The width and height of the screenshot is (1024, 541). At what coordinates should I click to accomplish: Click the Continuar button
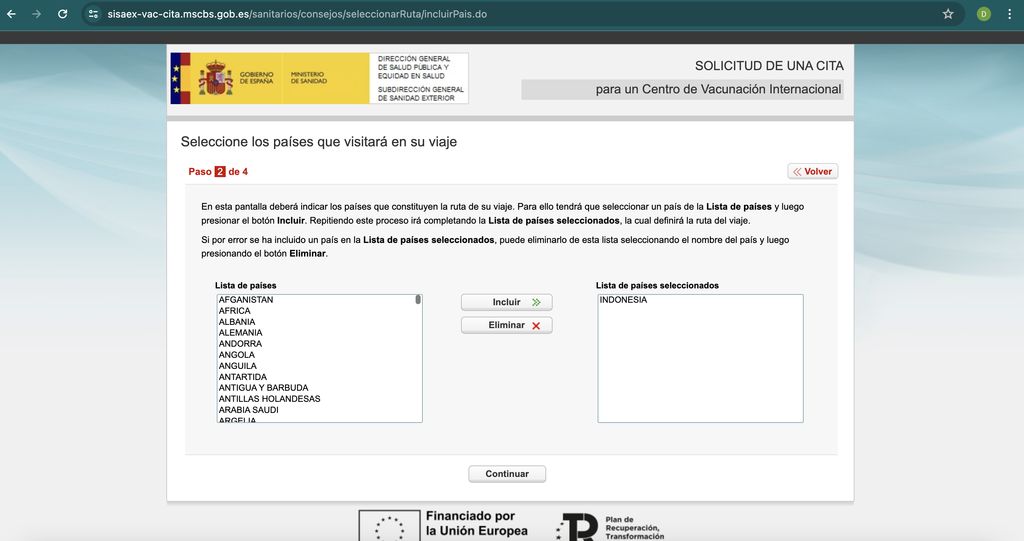pyautogui.click(x=507, y=474)
